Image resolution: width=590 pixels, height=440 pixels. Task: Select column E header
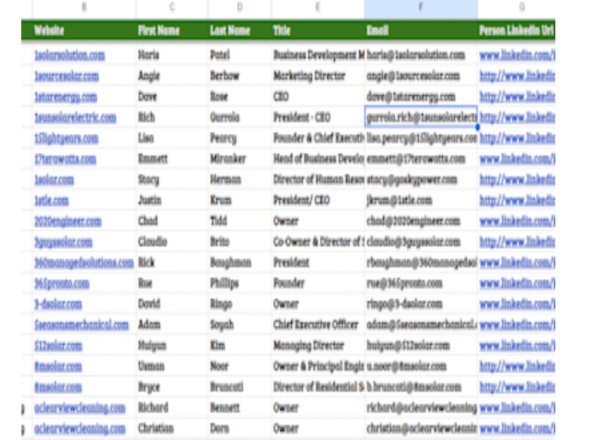(x=318, y=8)
